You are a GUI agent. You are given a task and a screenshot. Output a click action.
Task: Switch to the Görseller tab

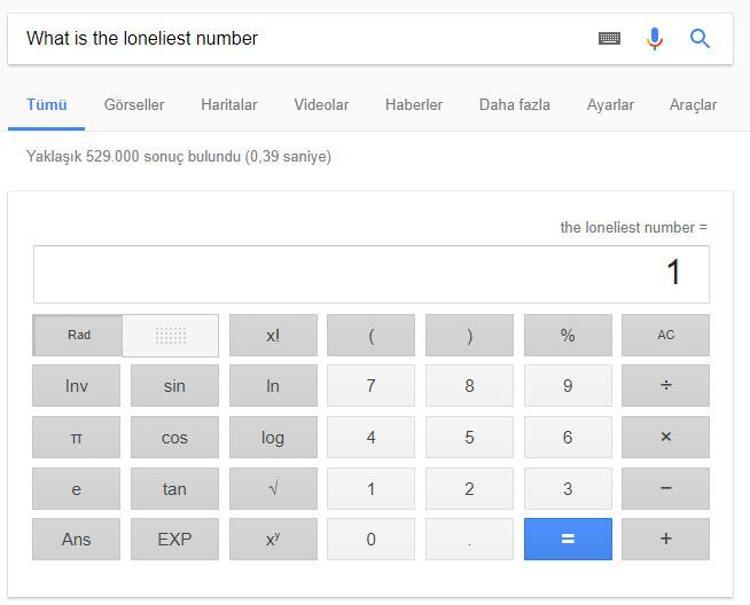(134, 105)
